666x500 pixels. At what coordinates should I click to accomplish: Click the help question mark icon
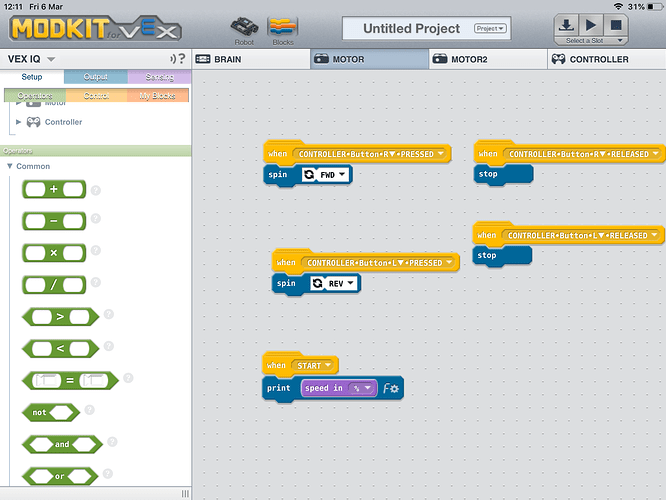pos(182,58)
